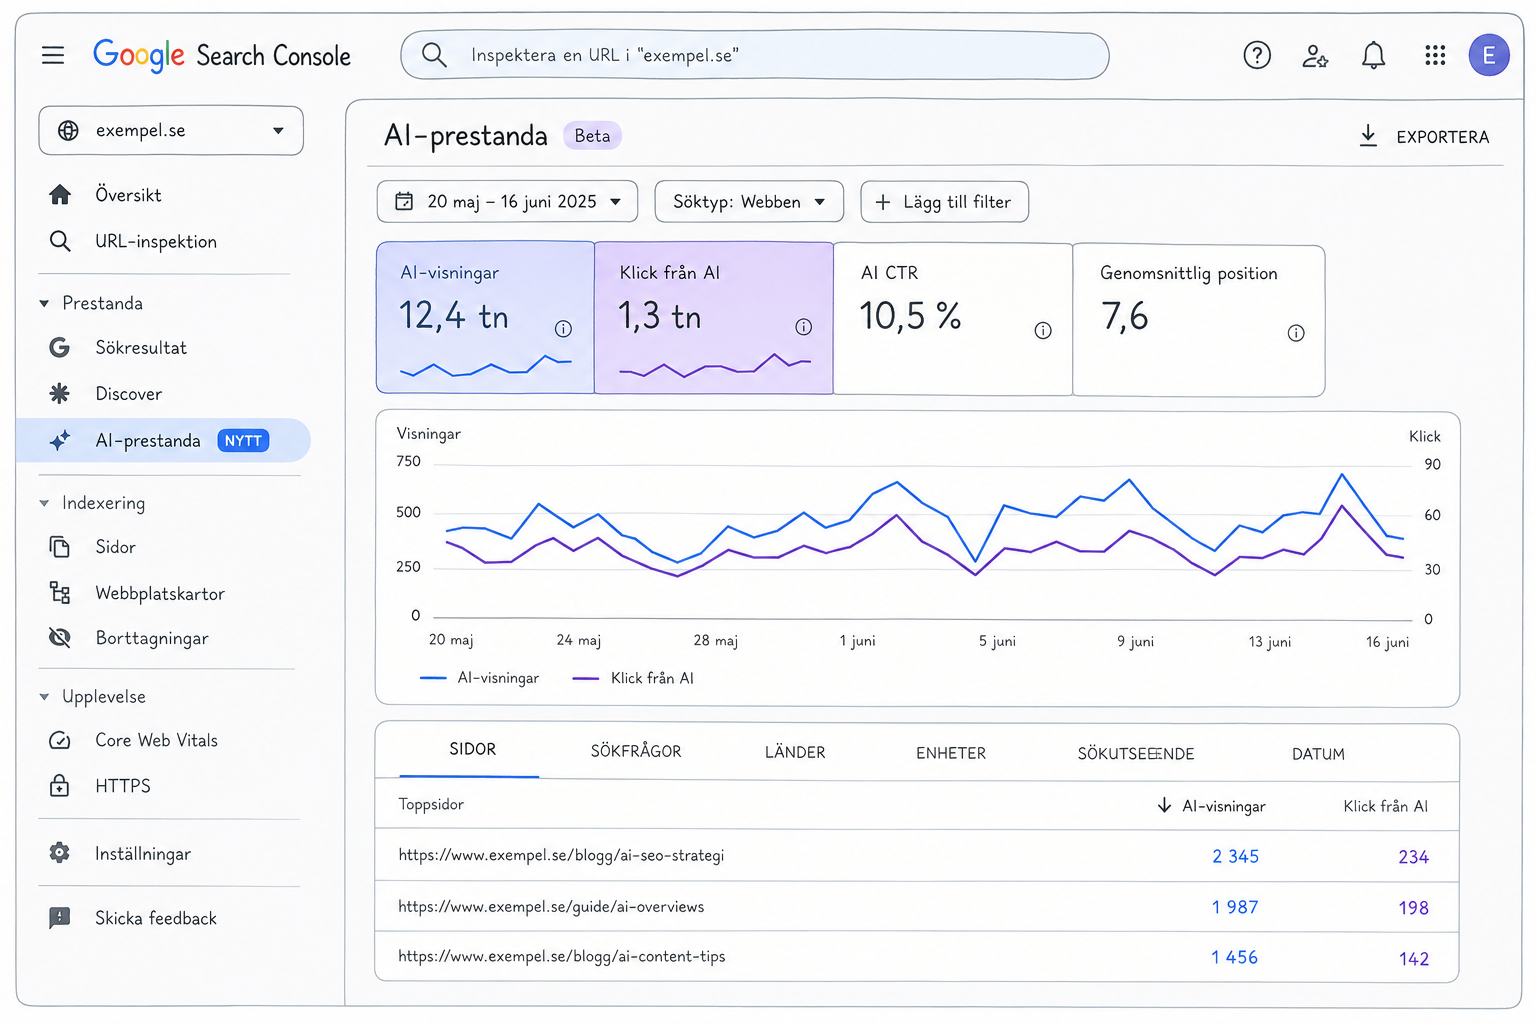Show info for Klick från AI metric

tap(803, 327)
